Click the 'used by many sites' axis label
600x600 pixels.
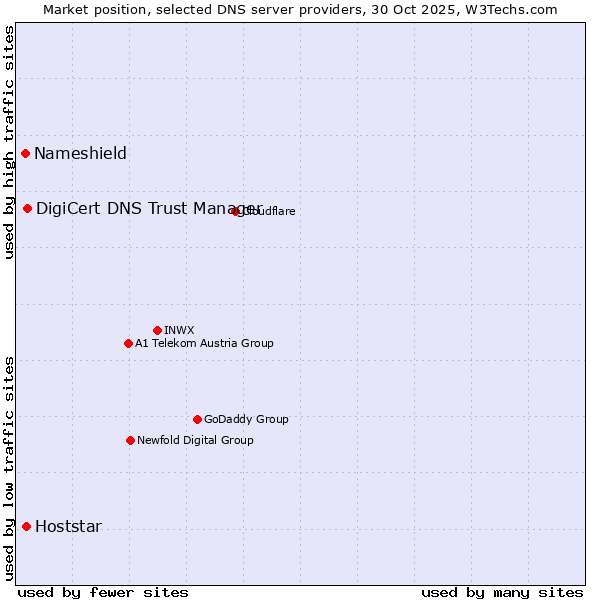(x=502, y=592)
